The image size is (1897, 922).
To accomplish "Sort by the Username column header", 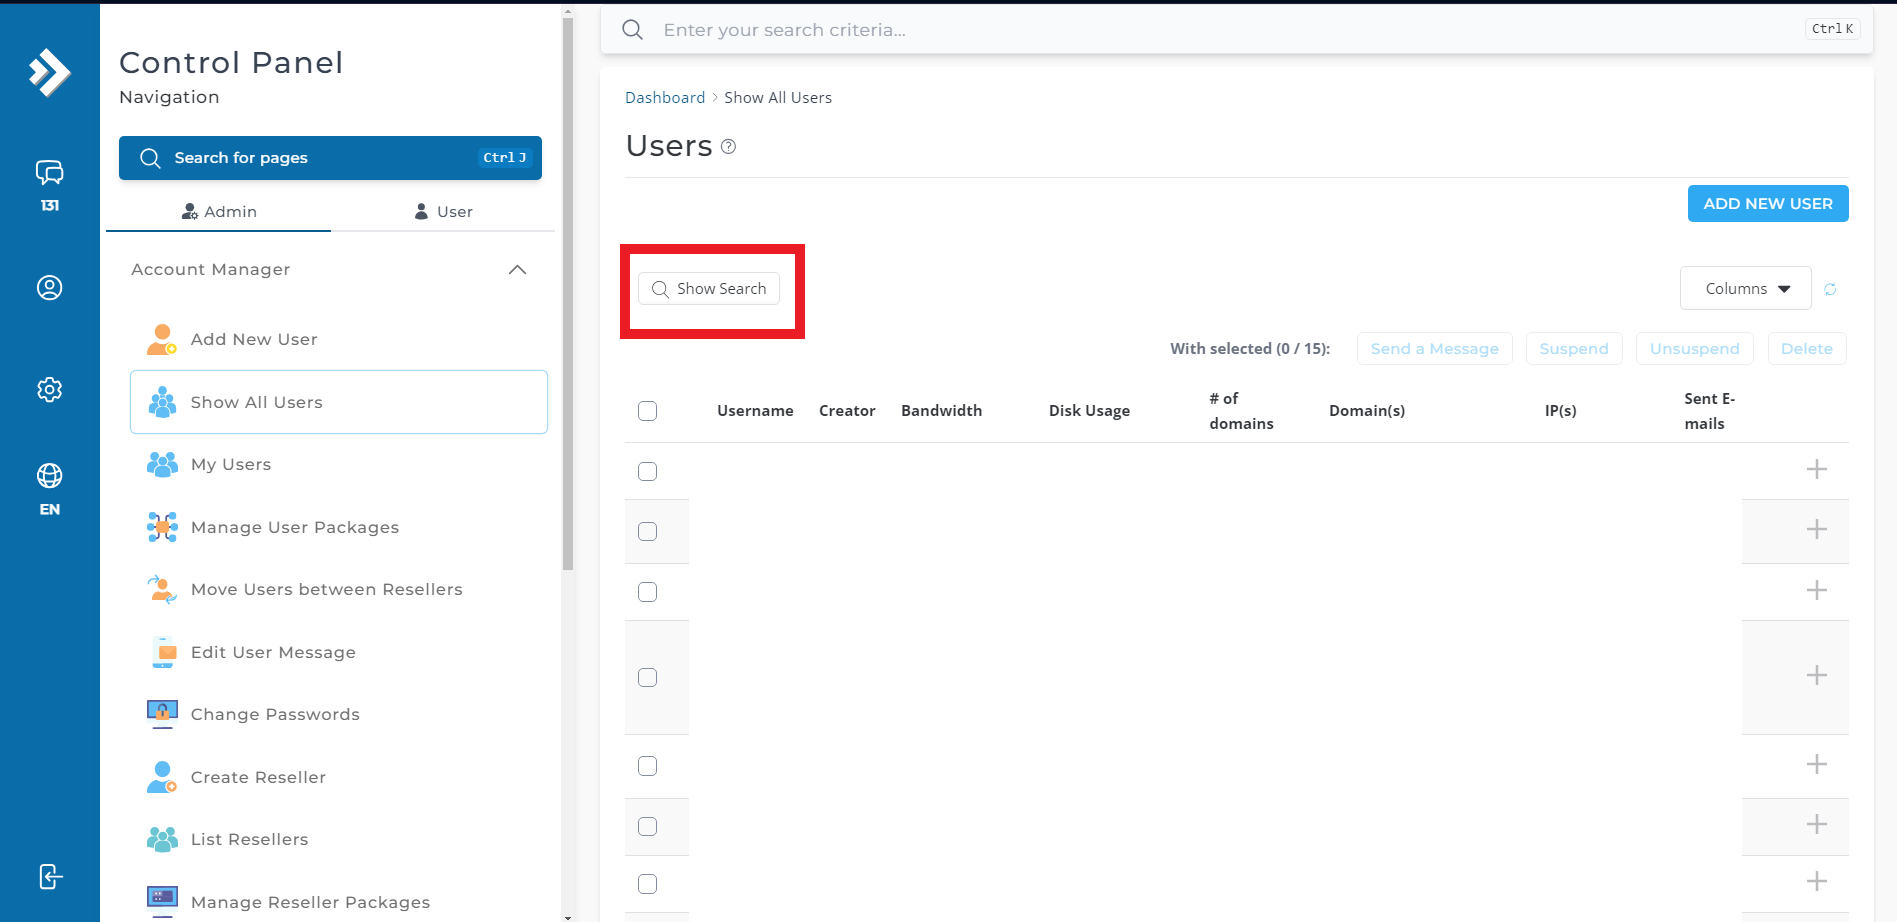I will (755, 411).
